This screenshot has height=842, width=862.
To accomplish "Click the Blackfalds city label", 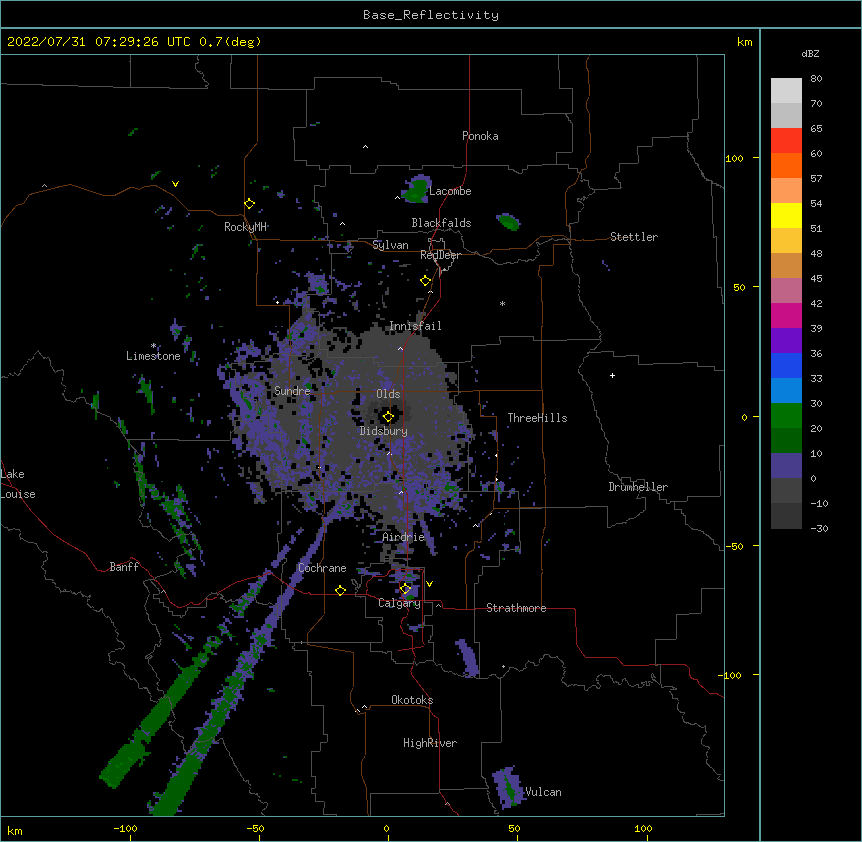I will pos(441,223).
